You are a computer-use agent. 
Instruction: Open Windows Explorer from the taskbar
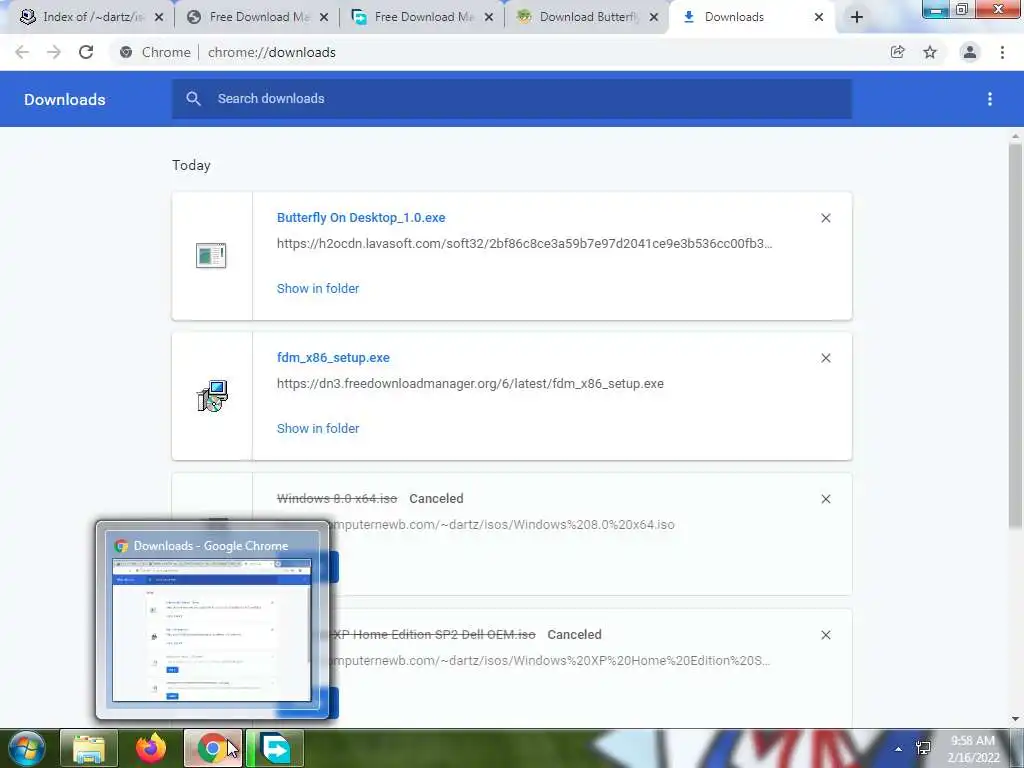pyautogui.click(x=89, y=748)
